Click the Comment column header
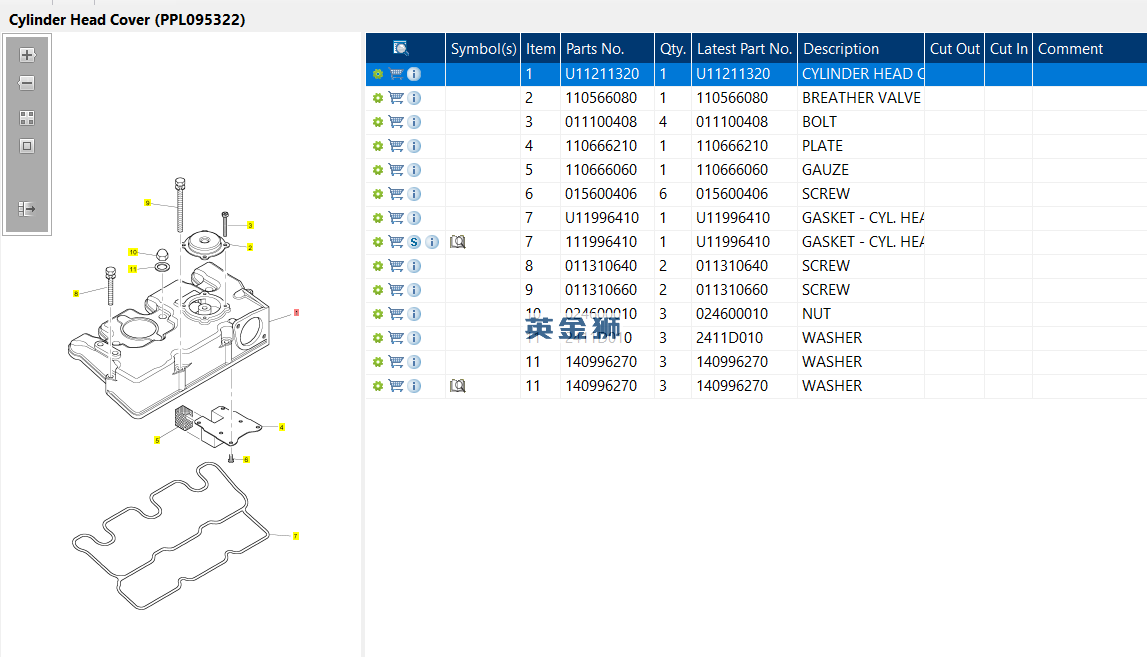1147x657 pixels. [1090, 48]
